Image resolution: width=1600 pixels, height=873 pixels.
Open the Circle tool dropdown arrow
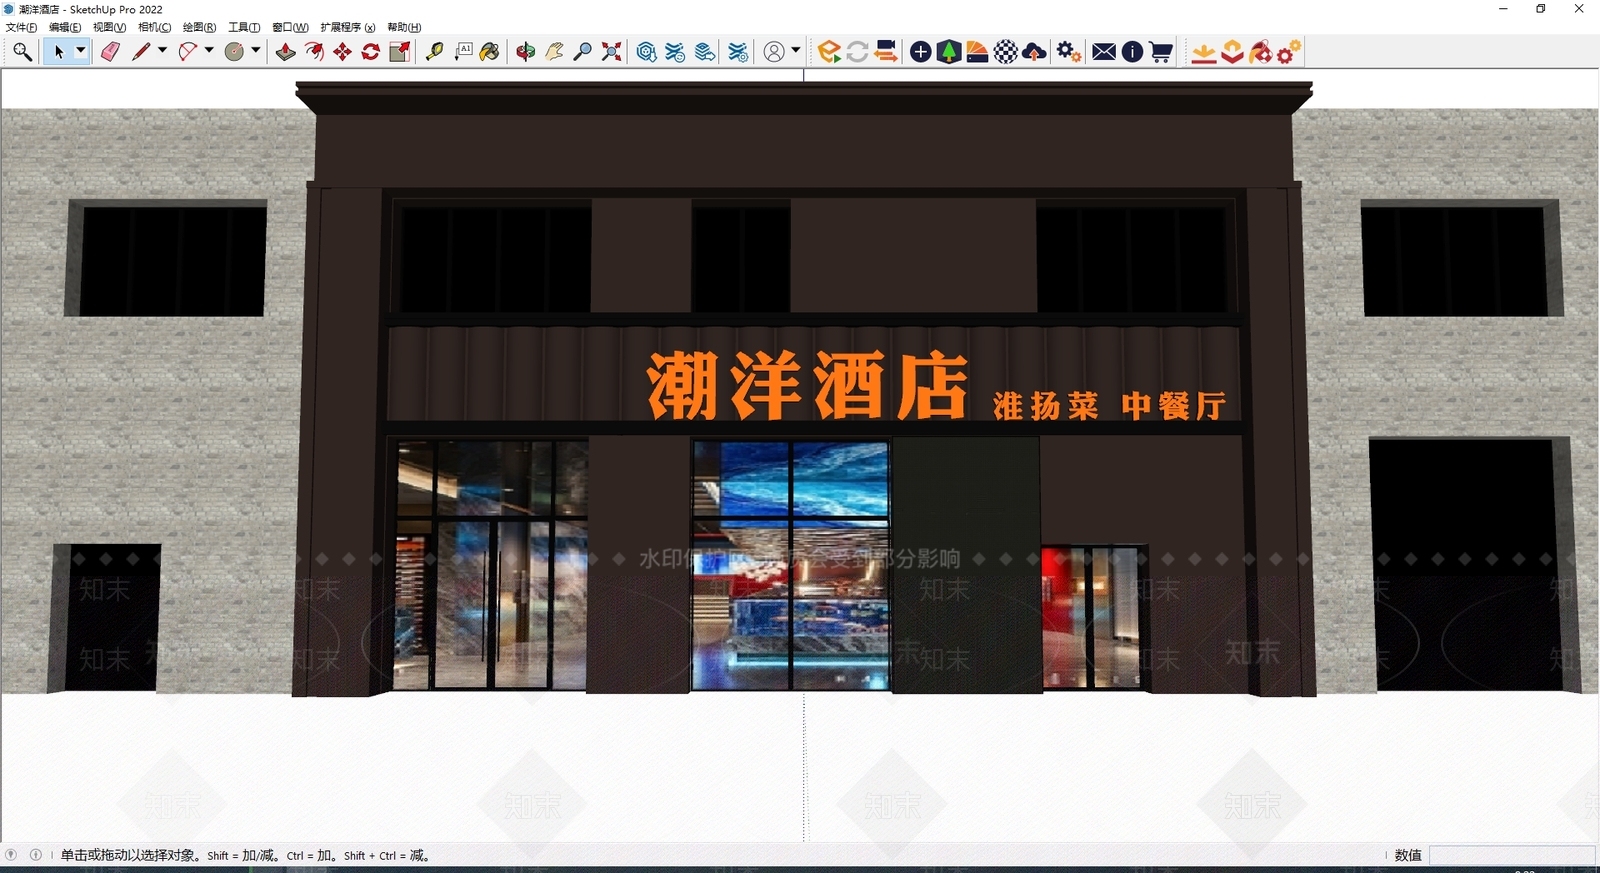256,51
